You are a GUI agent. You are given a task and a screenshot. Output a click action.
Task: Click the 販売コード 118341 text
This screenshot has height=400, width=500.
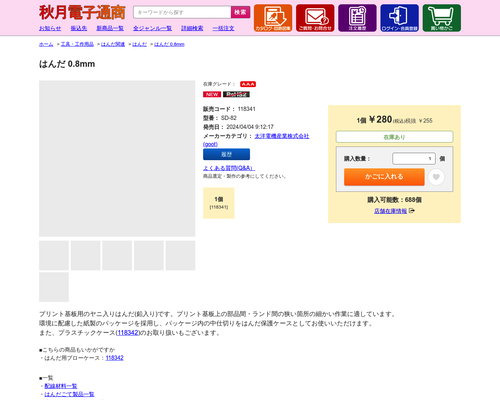click(229, 109)
